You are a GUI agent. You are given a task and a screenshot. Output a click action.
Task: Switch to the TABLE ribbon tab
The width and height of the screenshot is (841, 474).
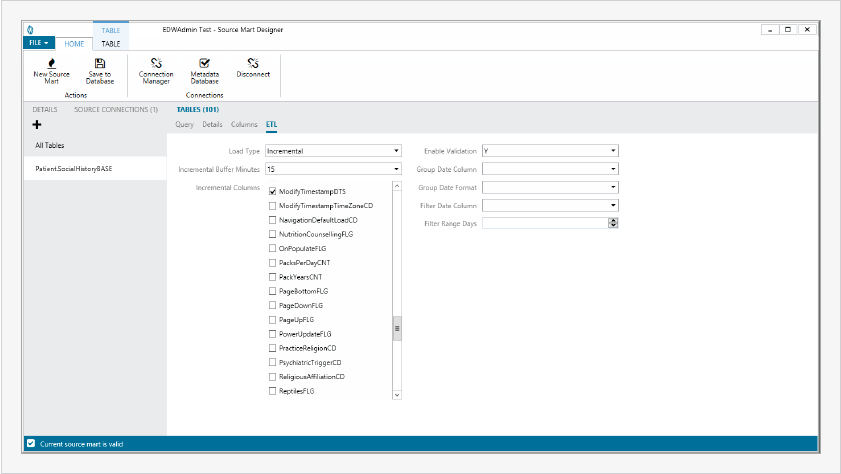[110, 43]
